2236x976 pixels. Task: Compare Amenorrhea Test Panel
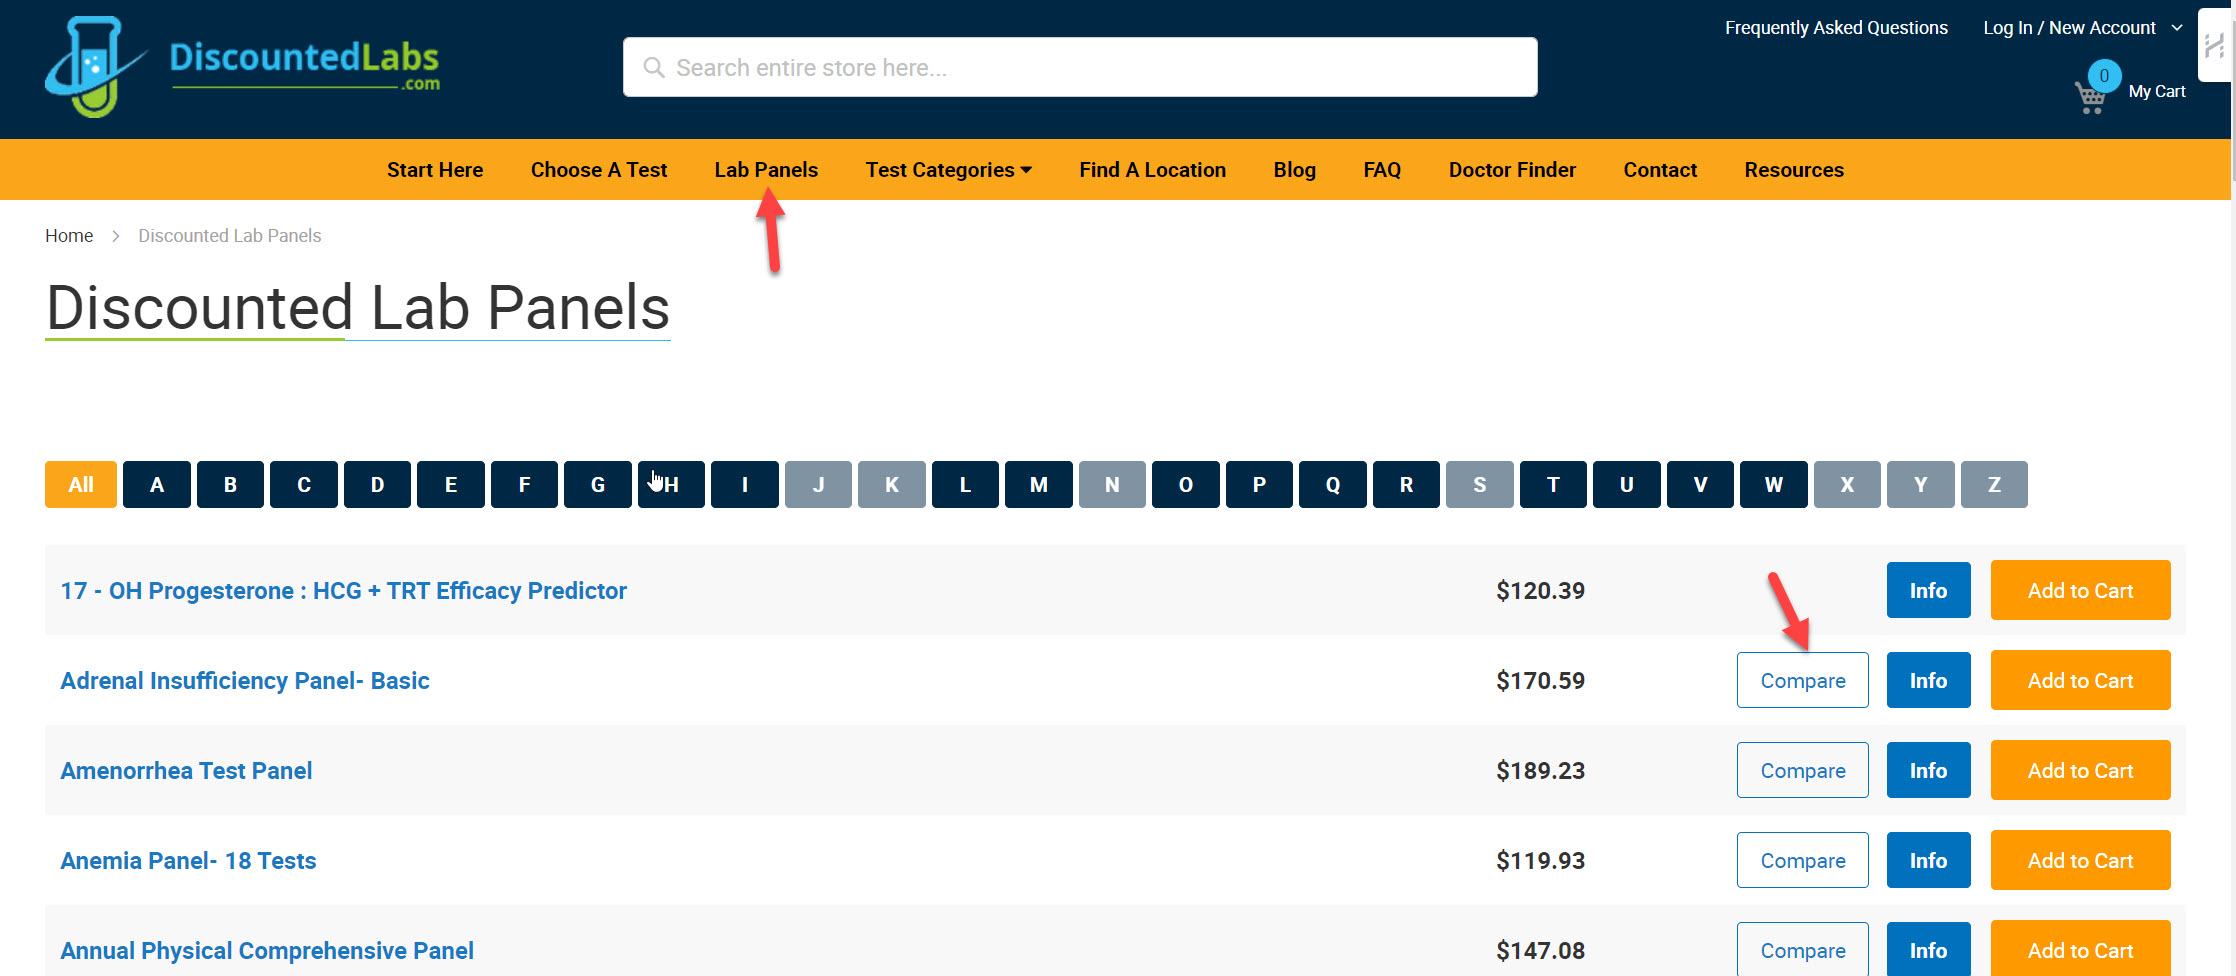[1803, 770]
